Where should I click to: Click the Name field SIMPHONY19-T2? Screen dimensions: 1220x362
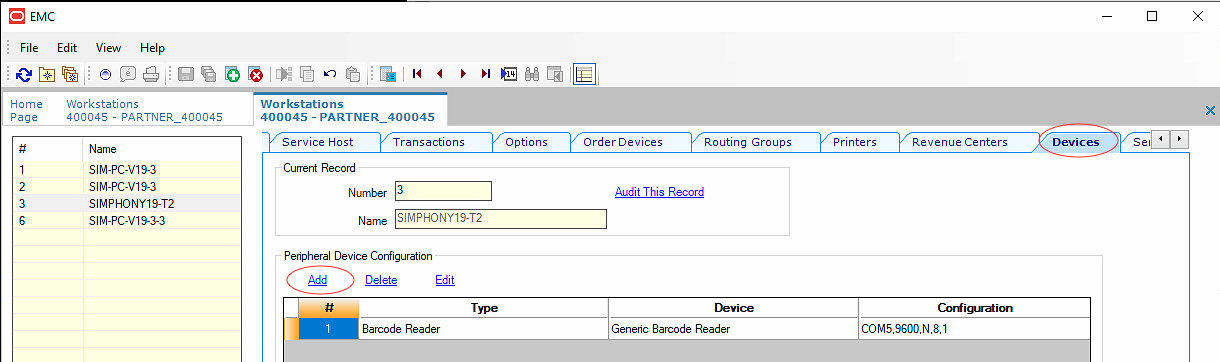point(500,219)
